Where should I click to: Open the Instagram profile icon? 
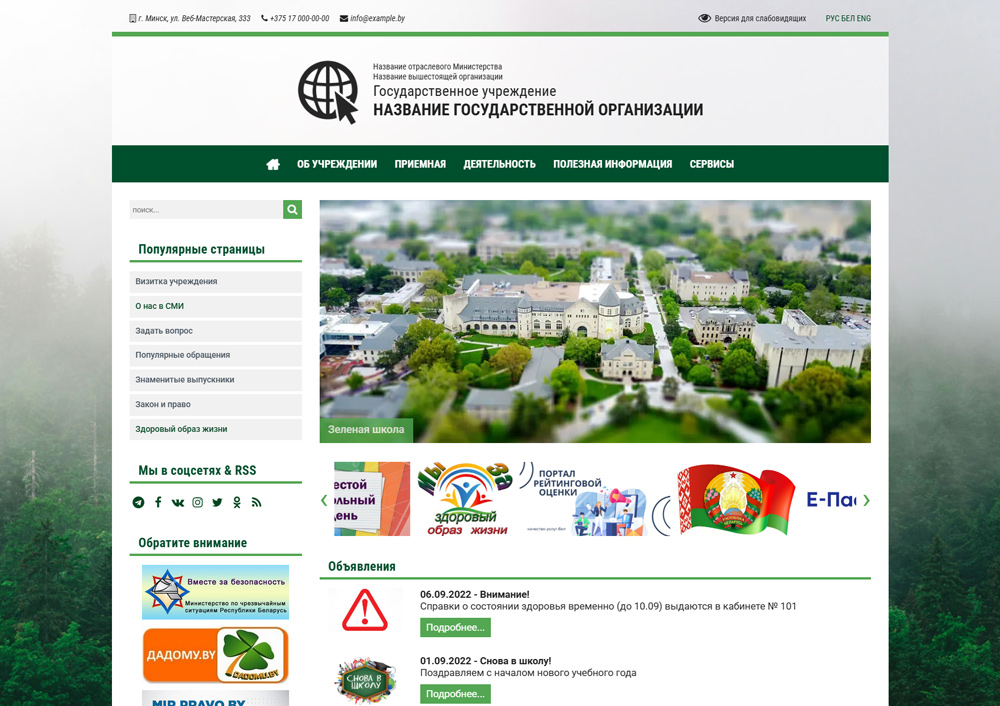(198, 502)
